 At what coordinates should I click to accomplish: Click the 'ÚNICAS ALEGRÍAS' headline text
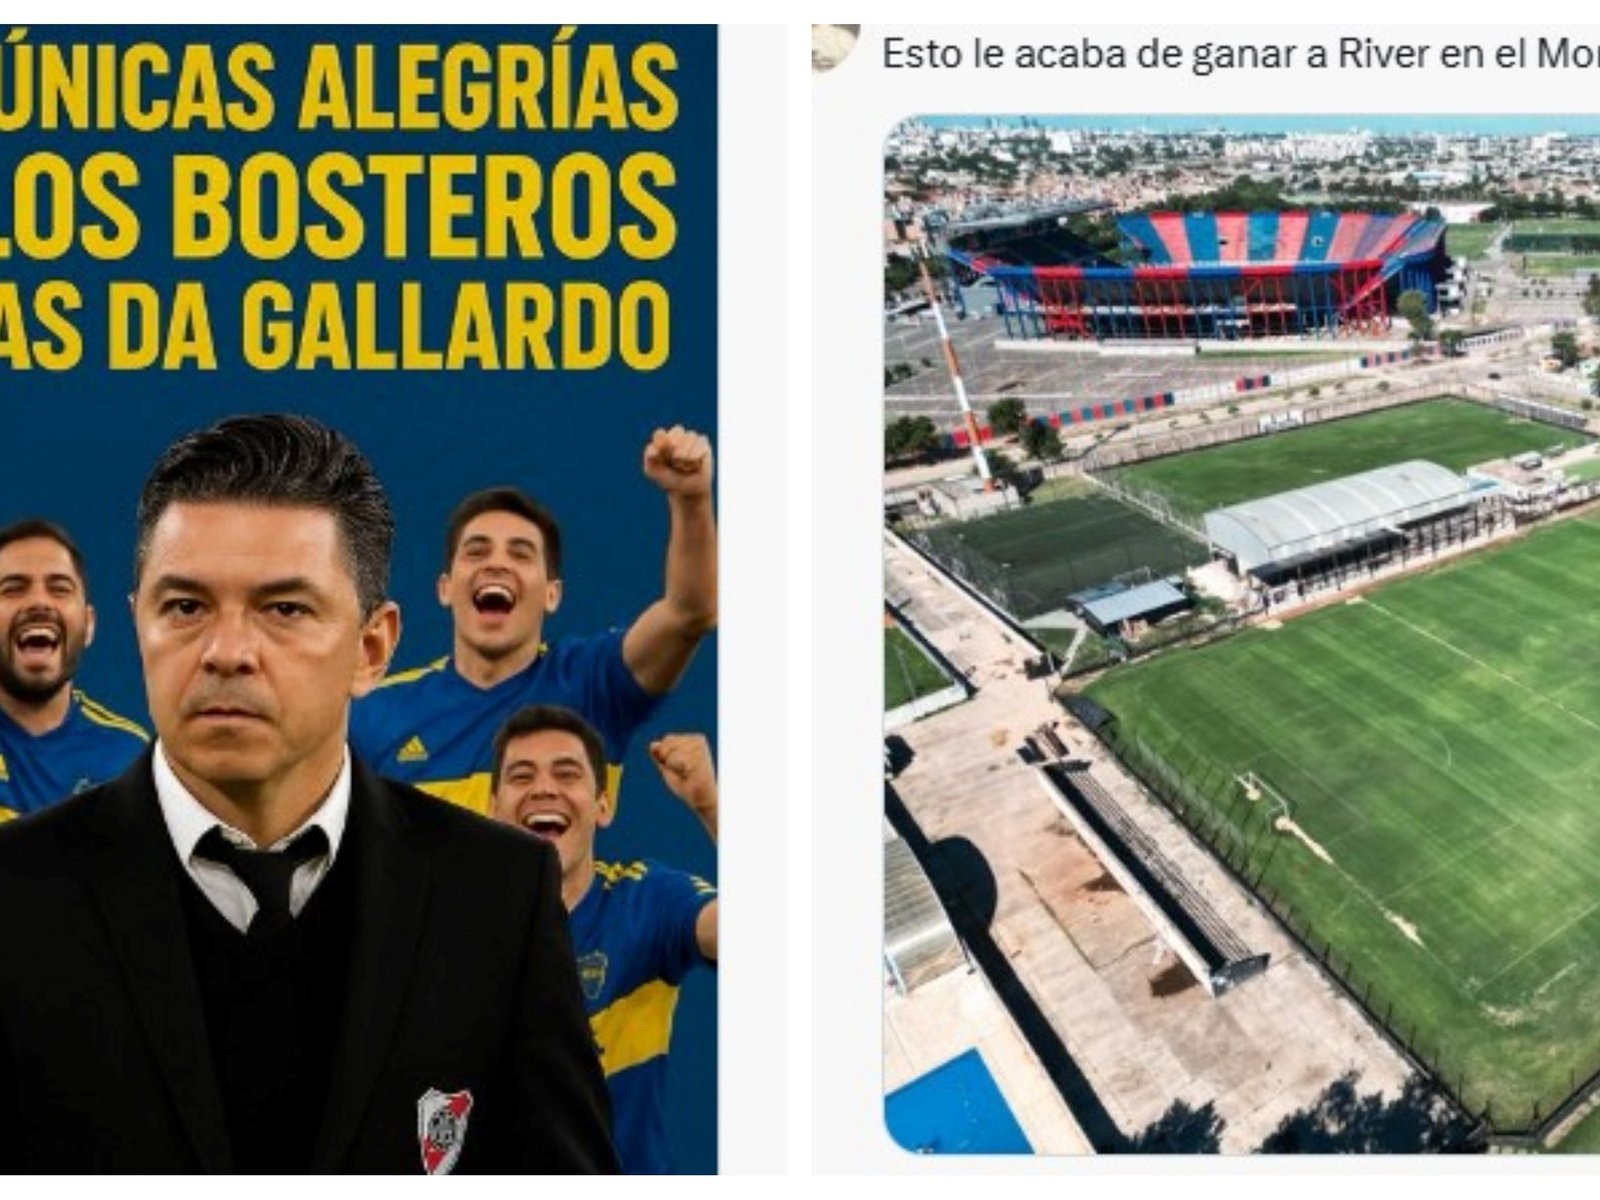pyautogui.click(x=337, y=87)
